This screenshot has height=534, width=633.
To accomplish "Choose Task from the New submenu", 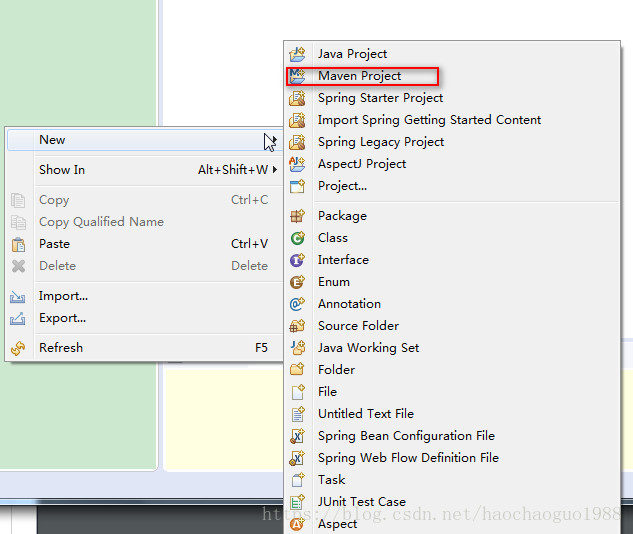I will pyautogui.click(x=452, y=480).
